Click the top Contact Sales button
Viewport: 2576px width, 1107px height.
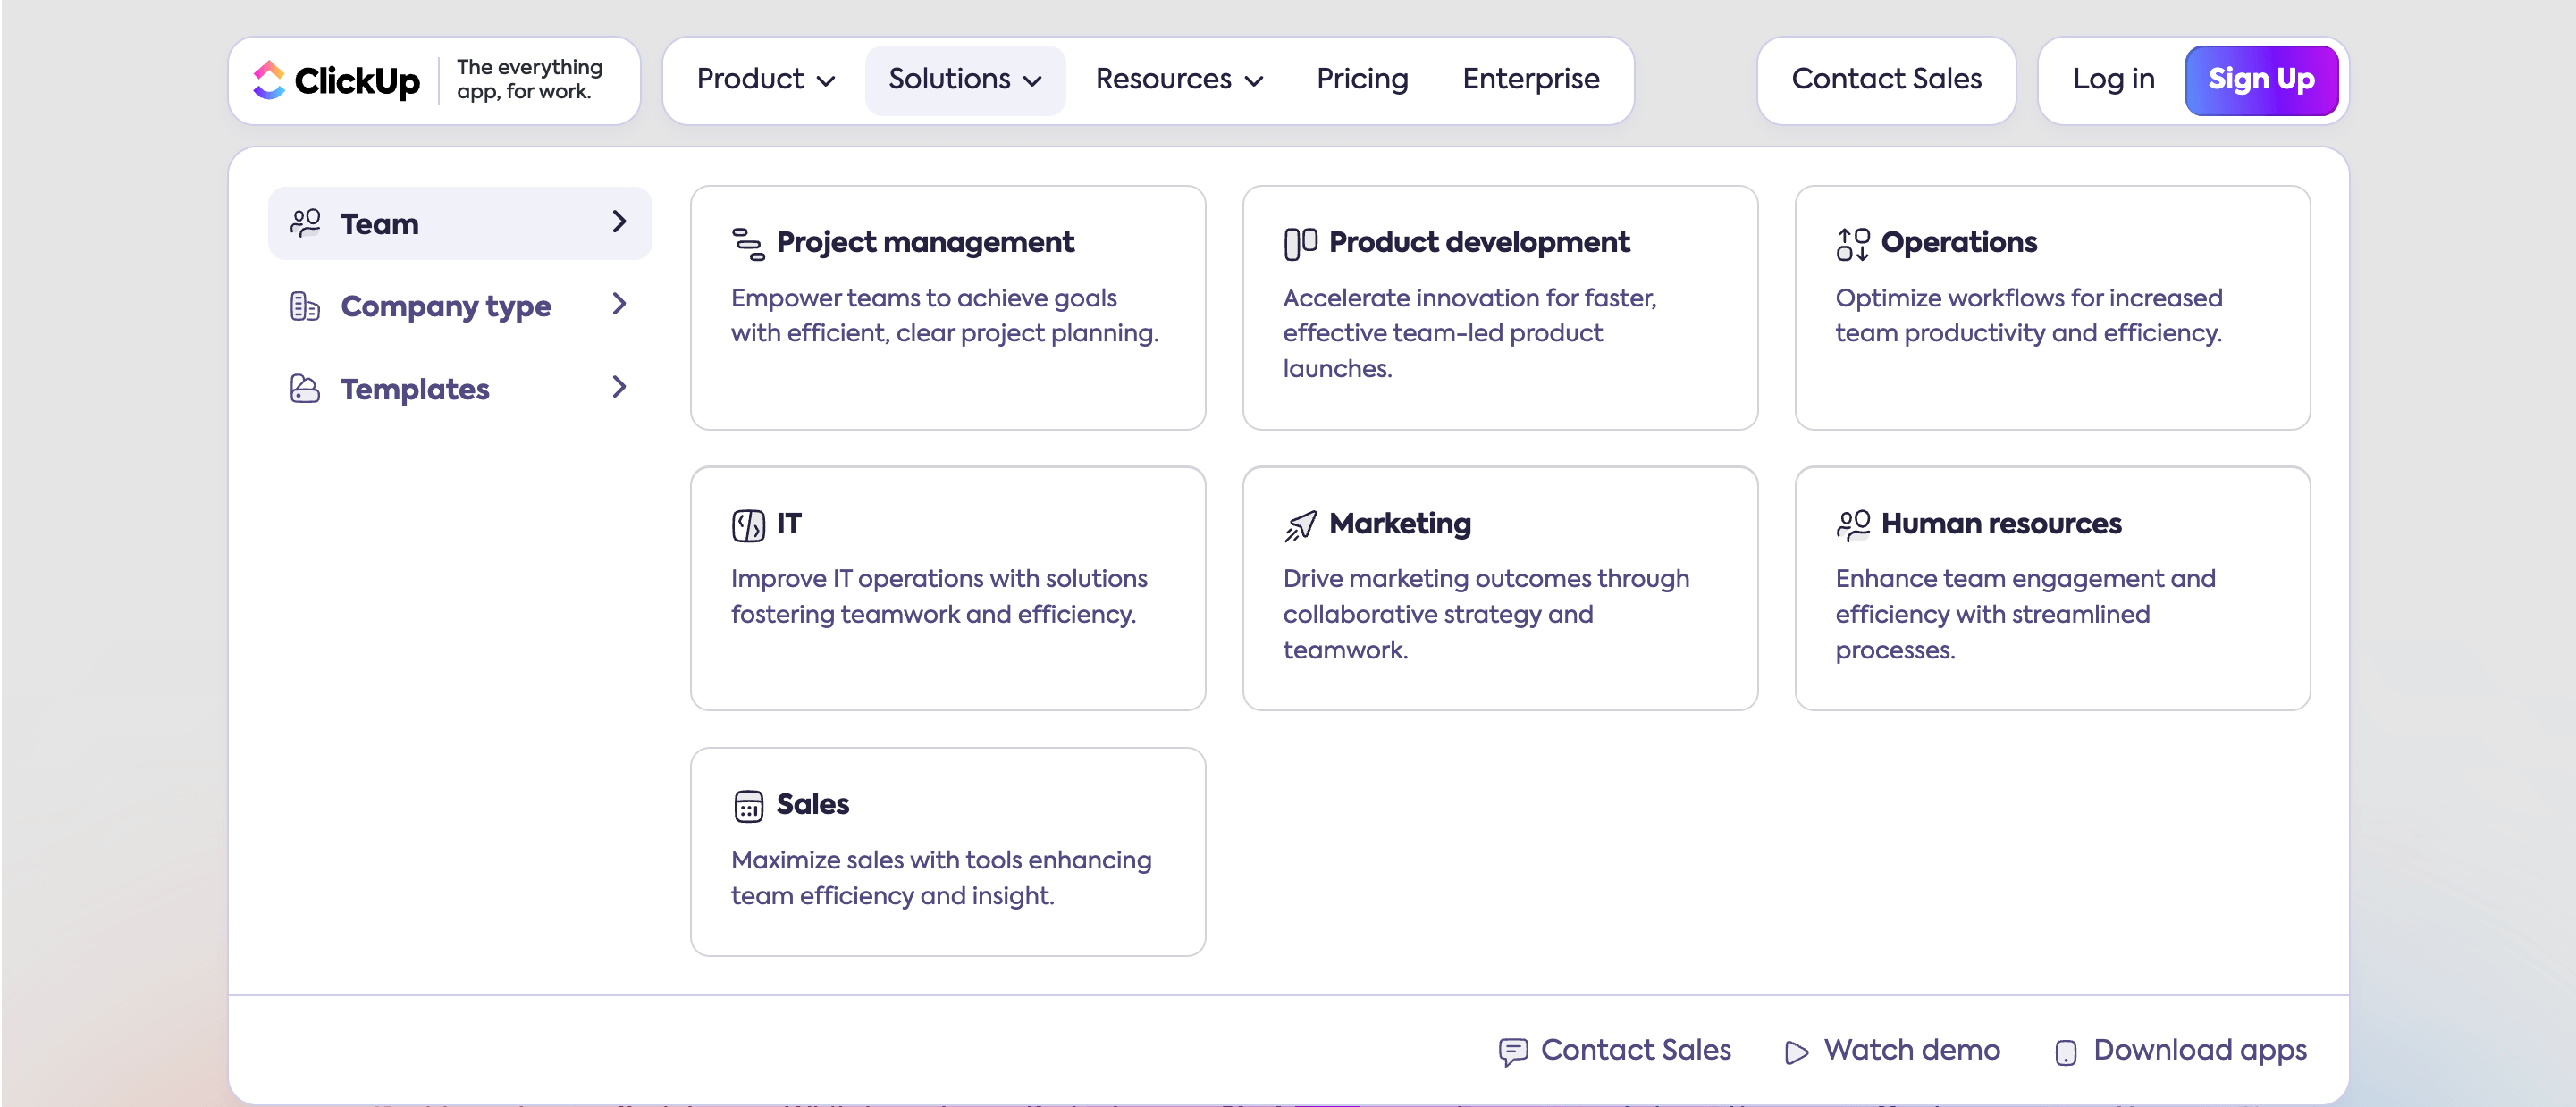coord(1885,80)
